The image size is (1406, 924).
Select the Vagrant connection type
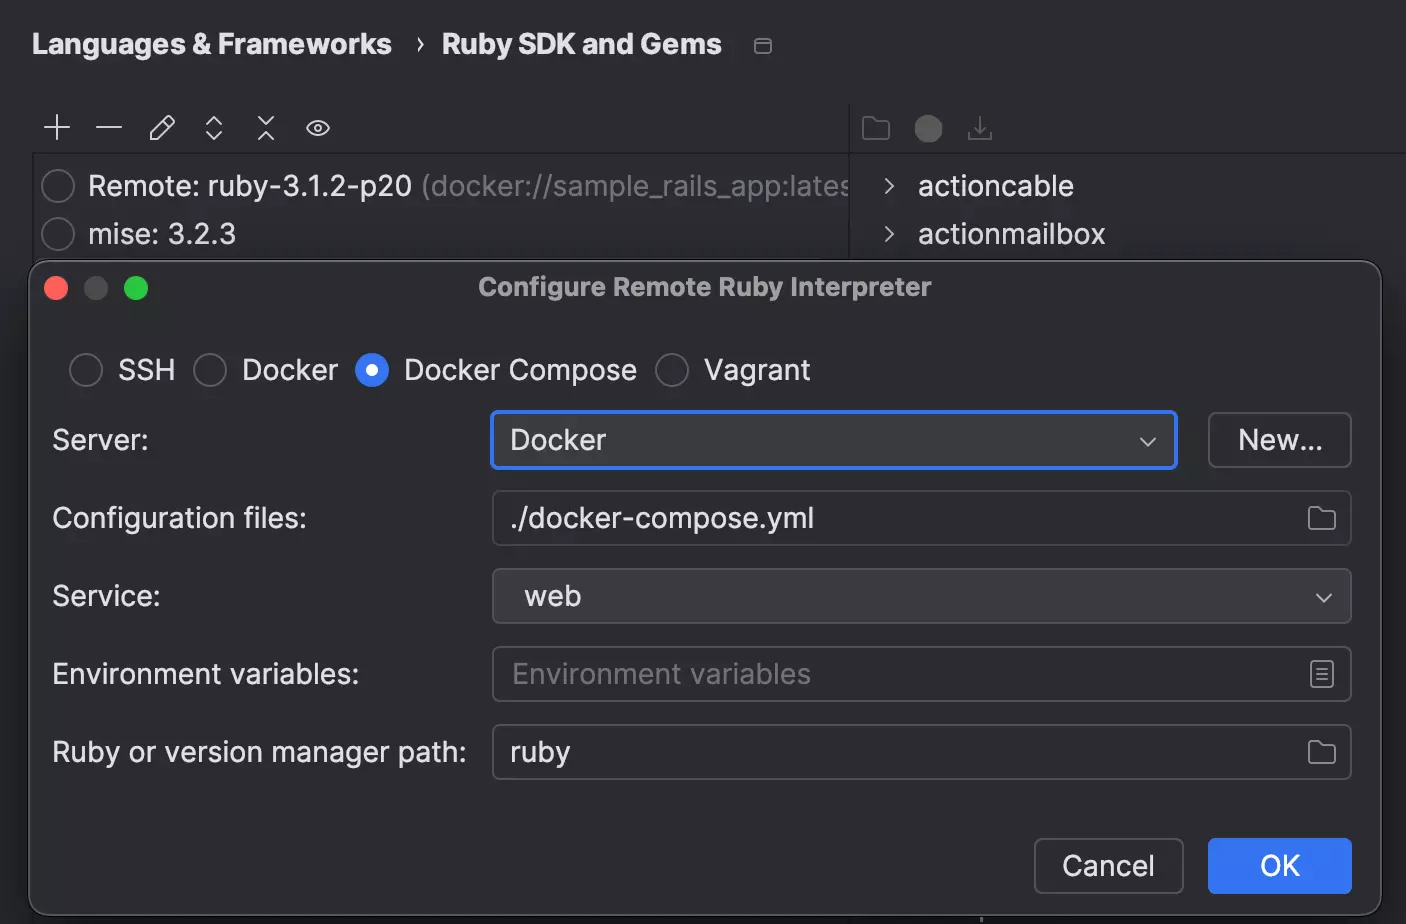coord(672,370)
